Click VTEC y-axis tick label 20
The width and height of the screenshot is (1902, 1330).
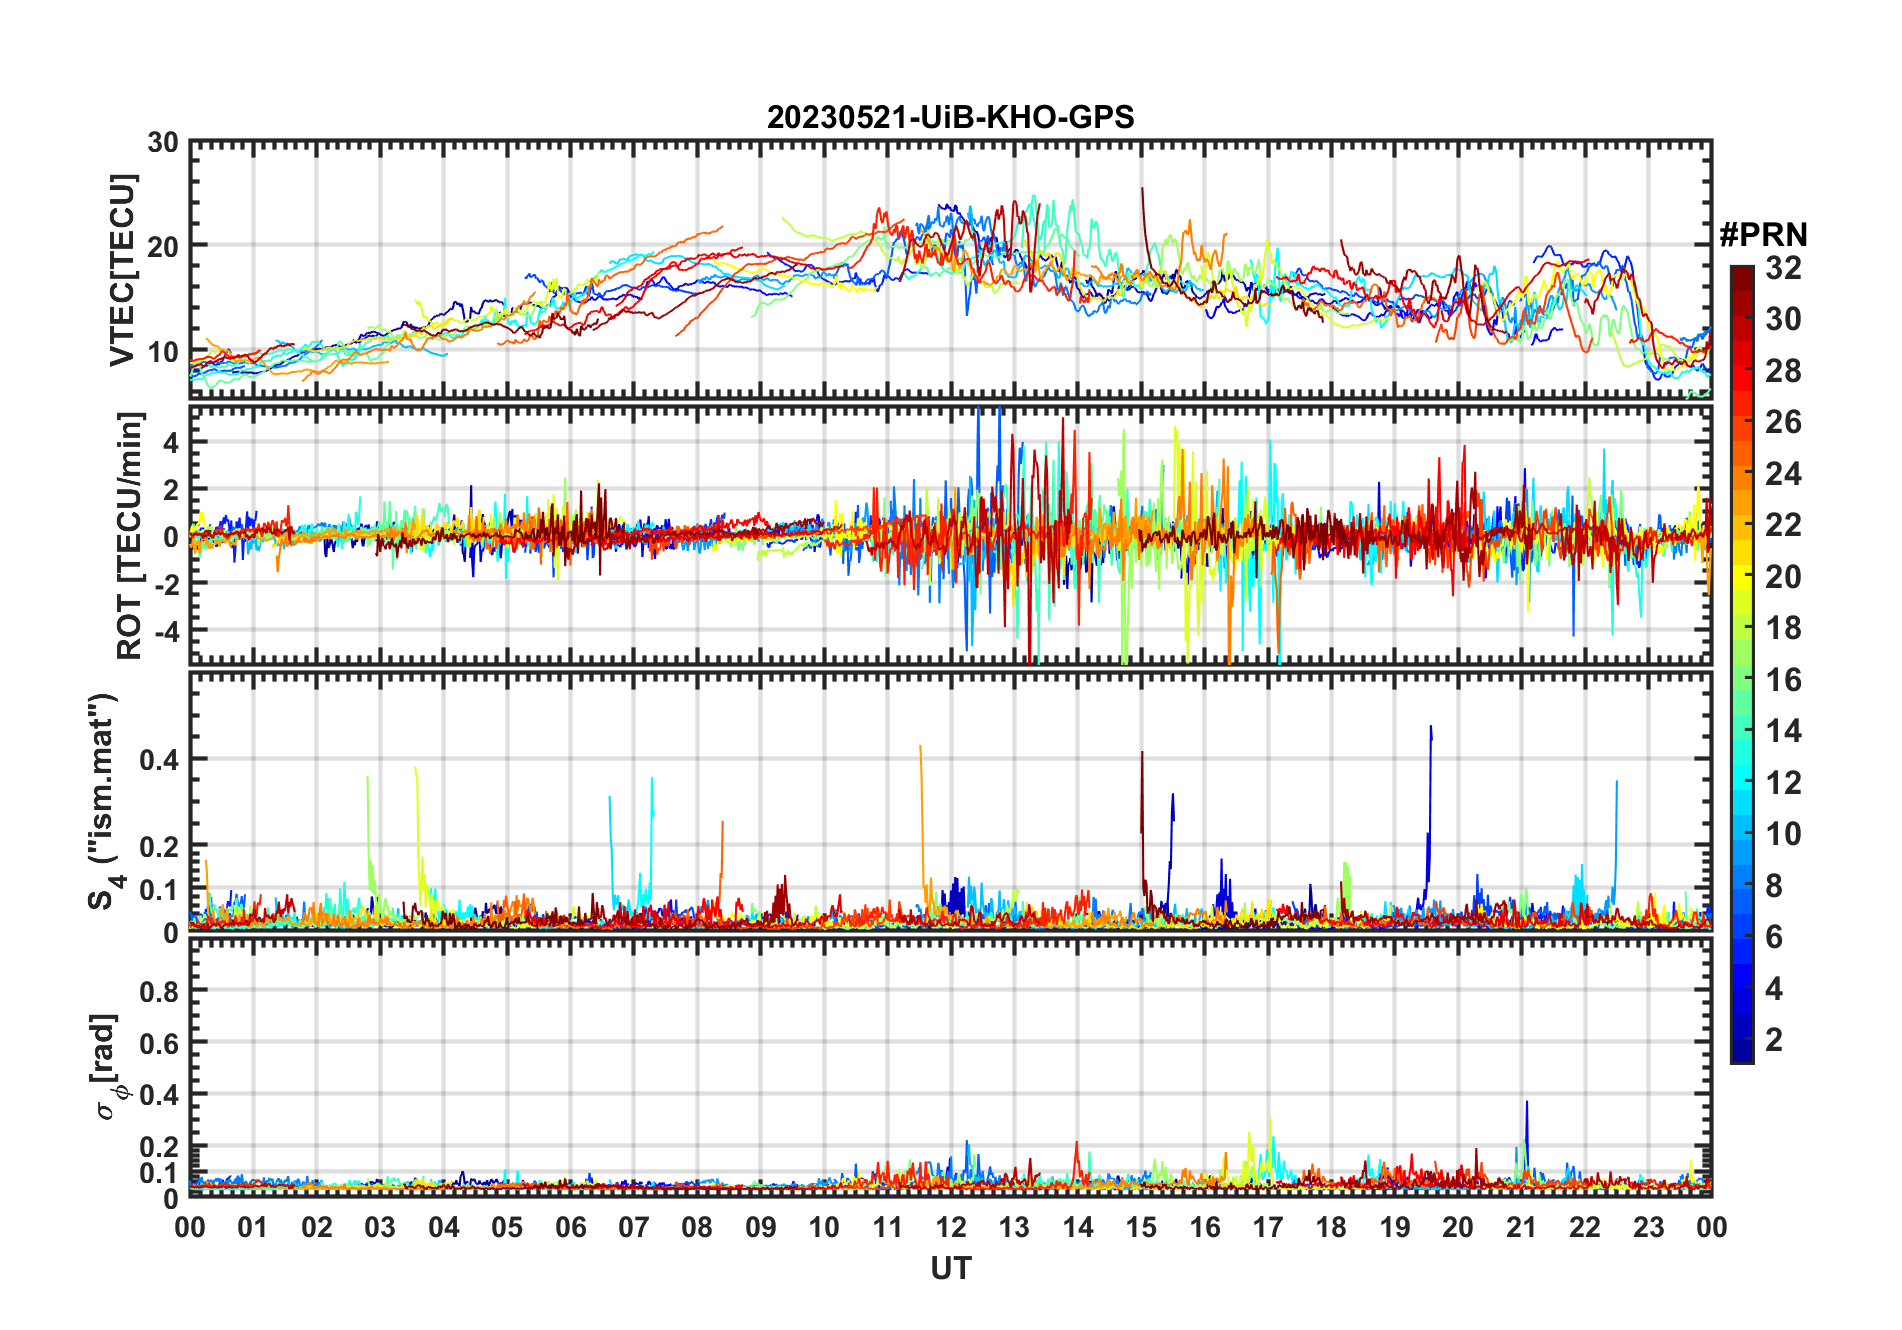pos(163,247)
